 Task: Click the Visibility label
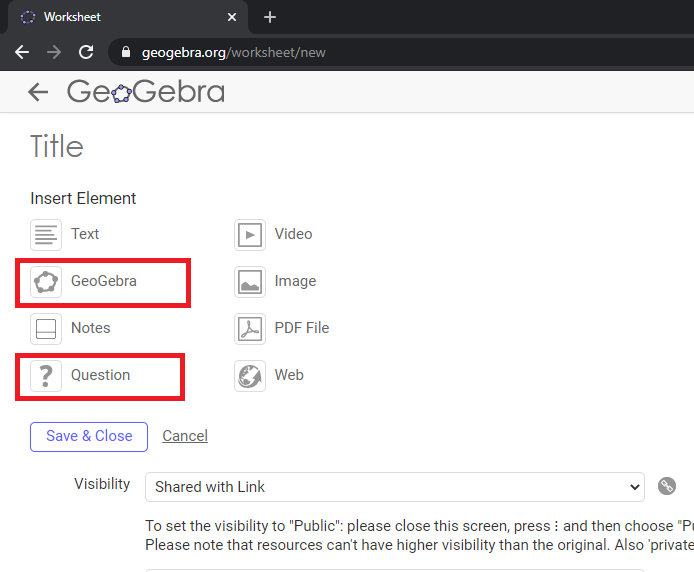(x=102, y=484)
